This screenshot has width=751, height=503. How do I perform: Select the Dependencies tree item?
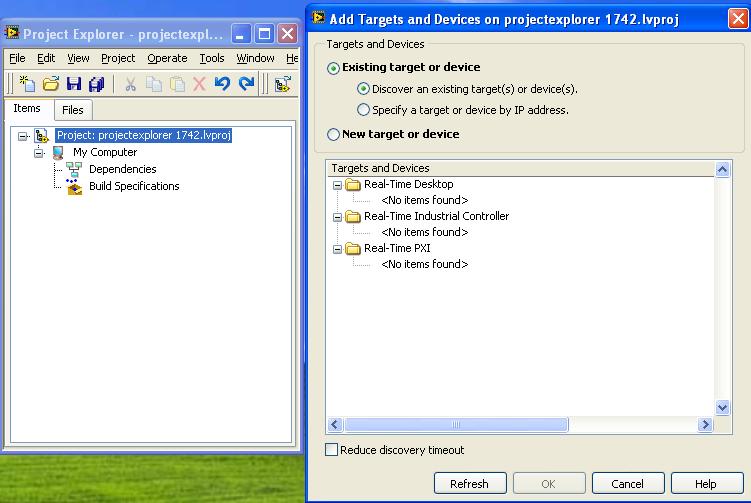[123, 169]
